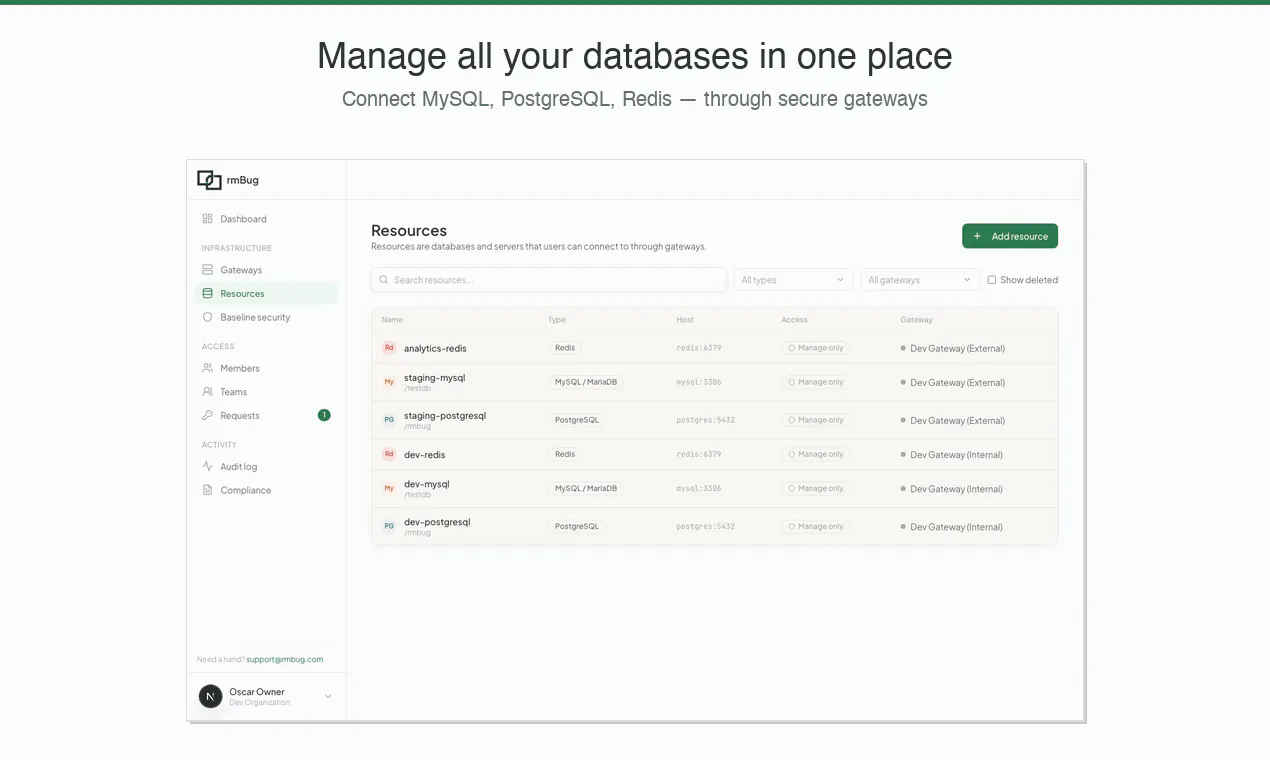Click the search magnifier icon
Viewport: 1270px width, 760px height.
click(x=384, y=280)
